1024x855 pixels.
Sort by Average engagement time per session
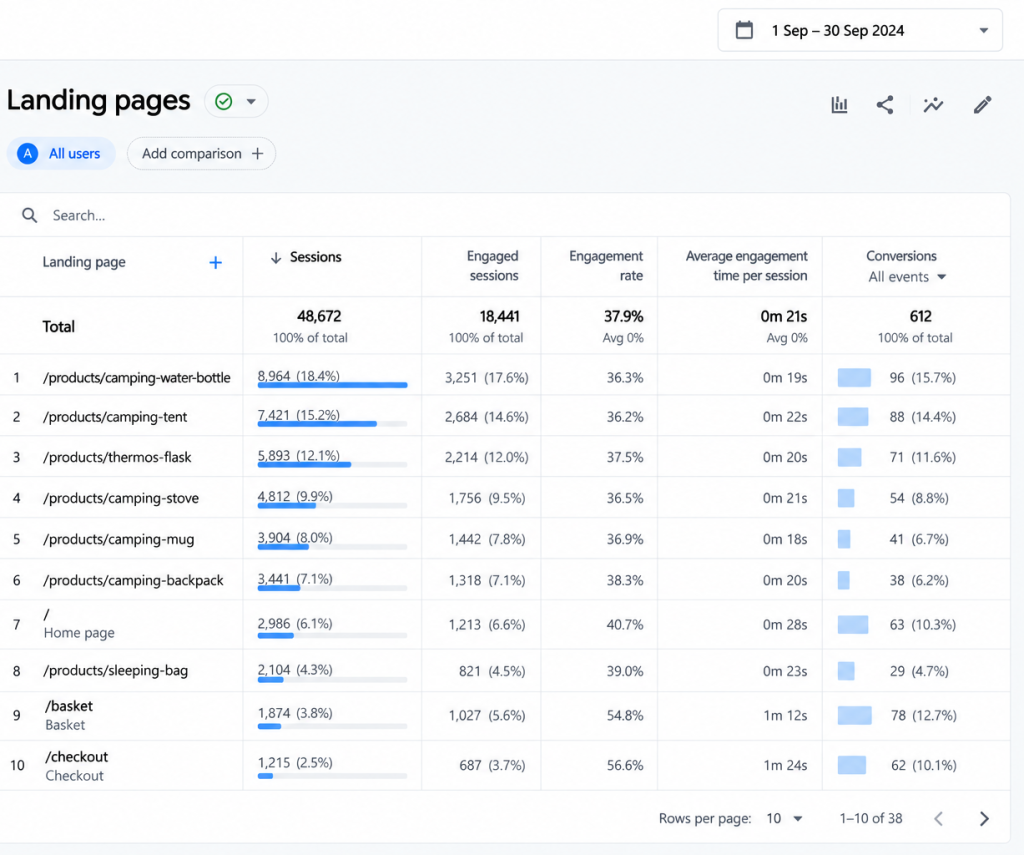point(746,265)
